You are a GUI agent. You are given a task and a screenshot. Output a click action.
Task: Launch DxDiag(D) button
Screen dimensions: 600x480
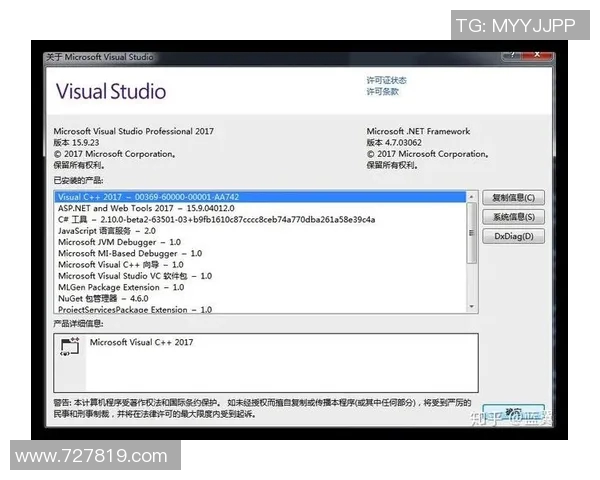click(513, 236)
